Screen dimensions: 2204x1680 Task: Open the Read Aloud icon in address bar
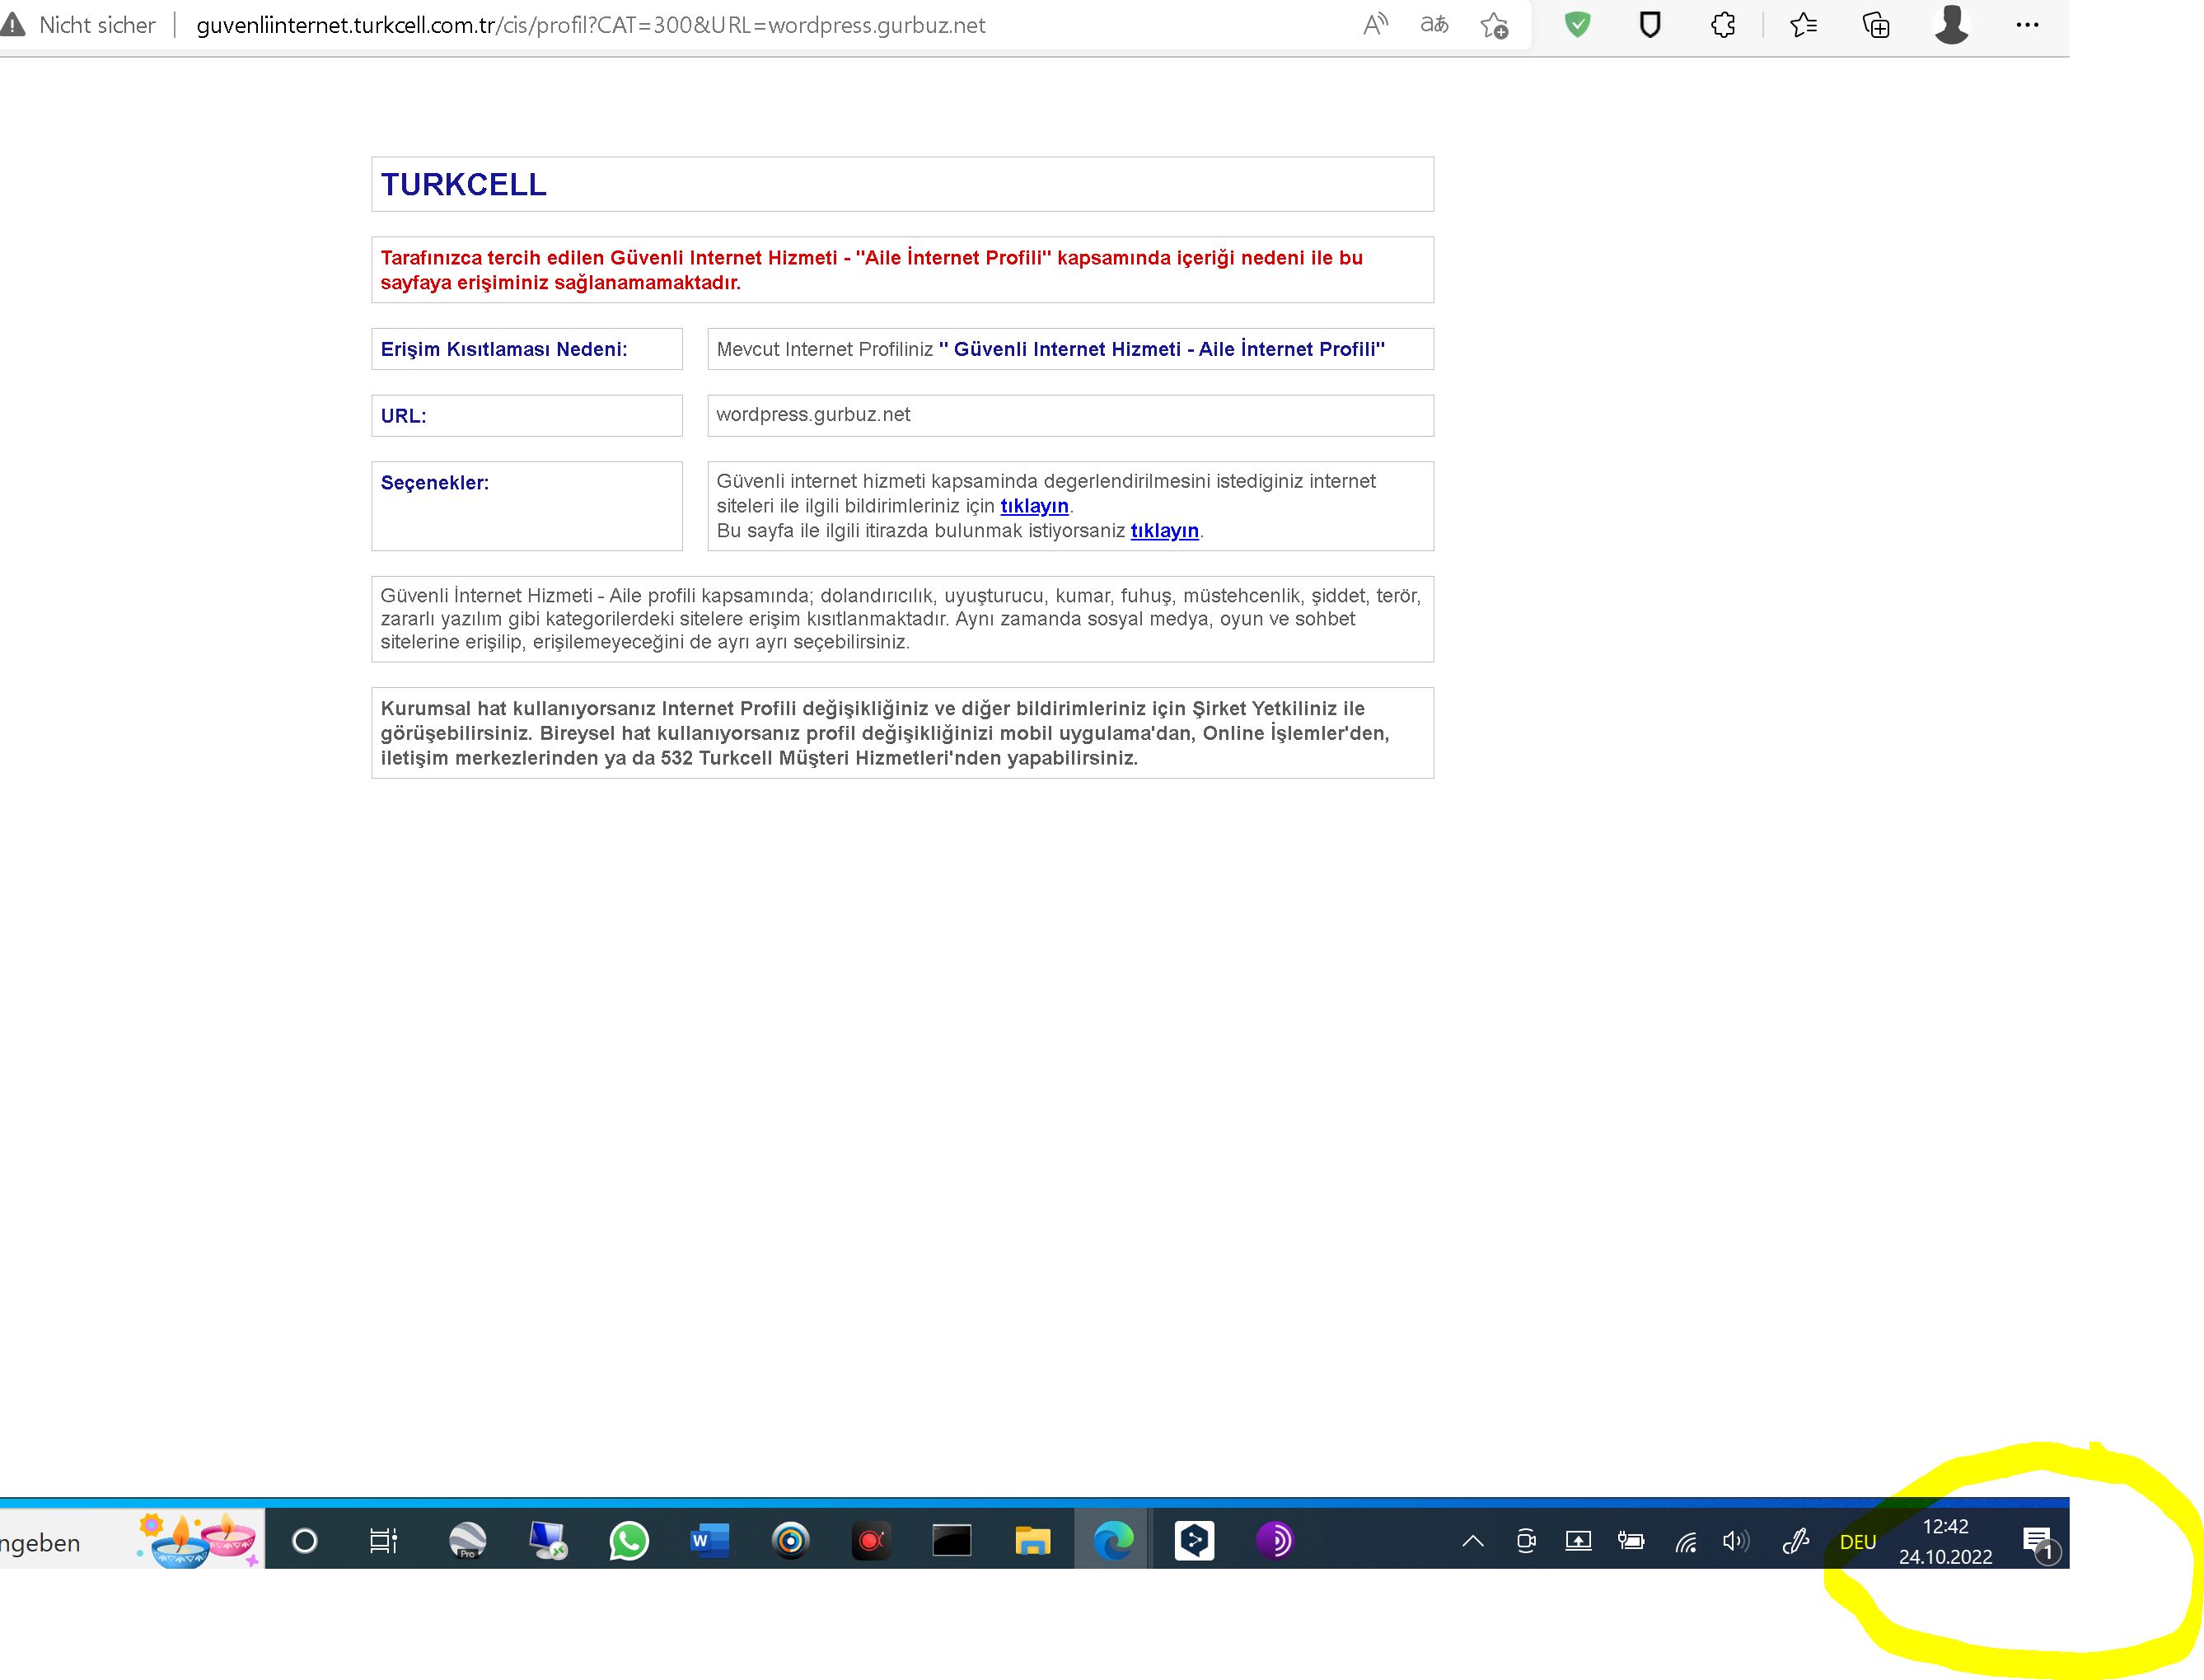click(1376, 25)
